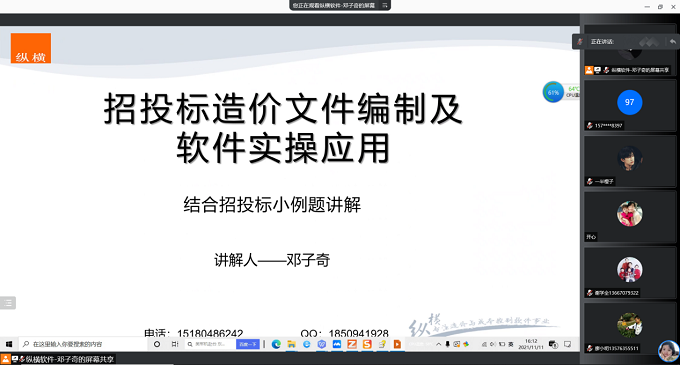
Task: Open File Explorer from the taskbar
Action: [291, 344]
